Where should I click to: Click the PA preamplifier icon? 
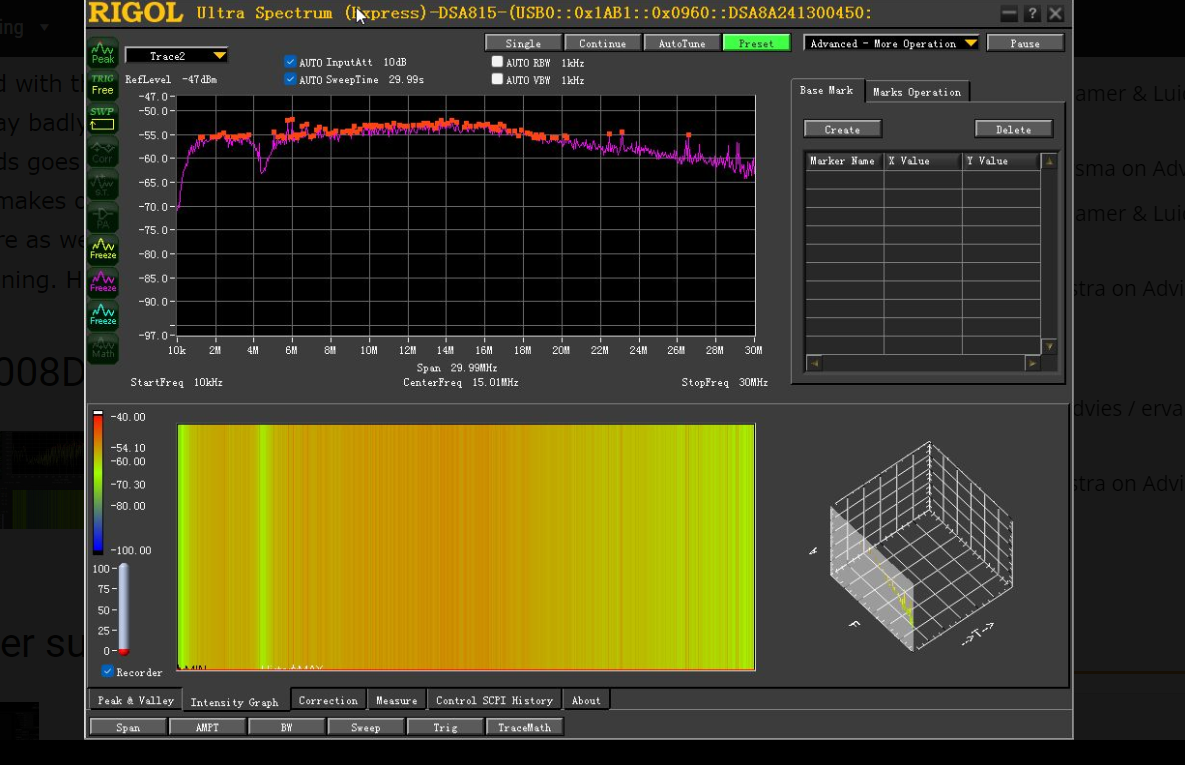click(x=103, y=217)
